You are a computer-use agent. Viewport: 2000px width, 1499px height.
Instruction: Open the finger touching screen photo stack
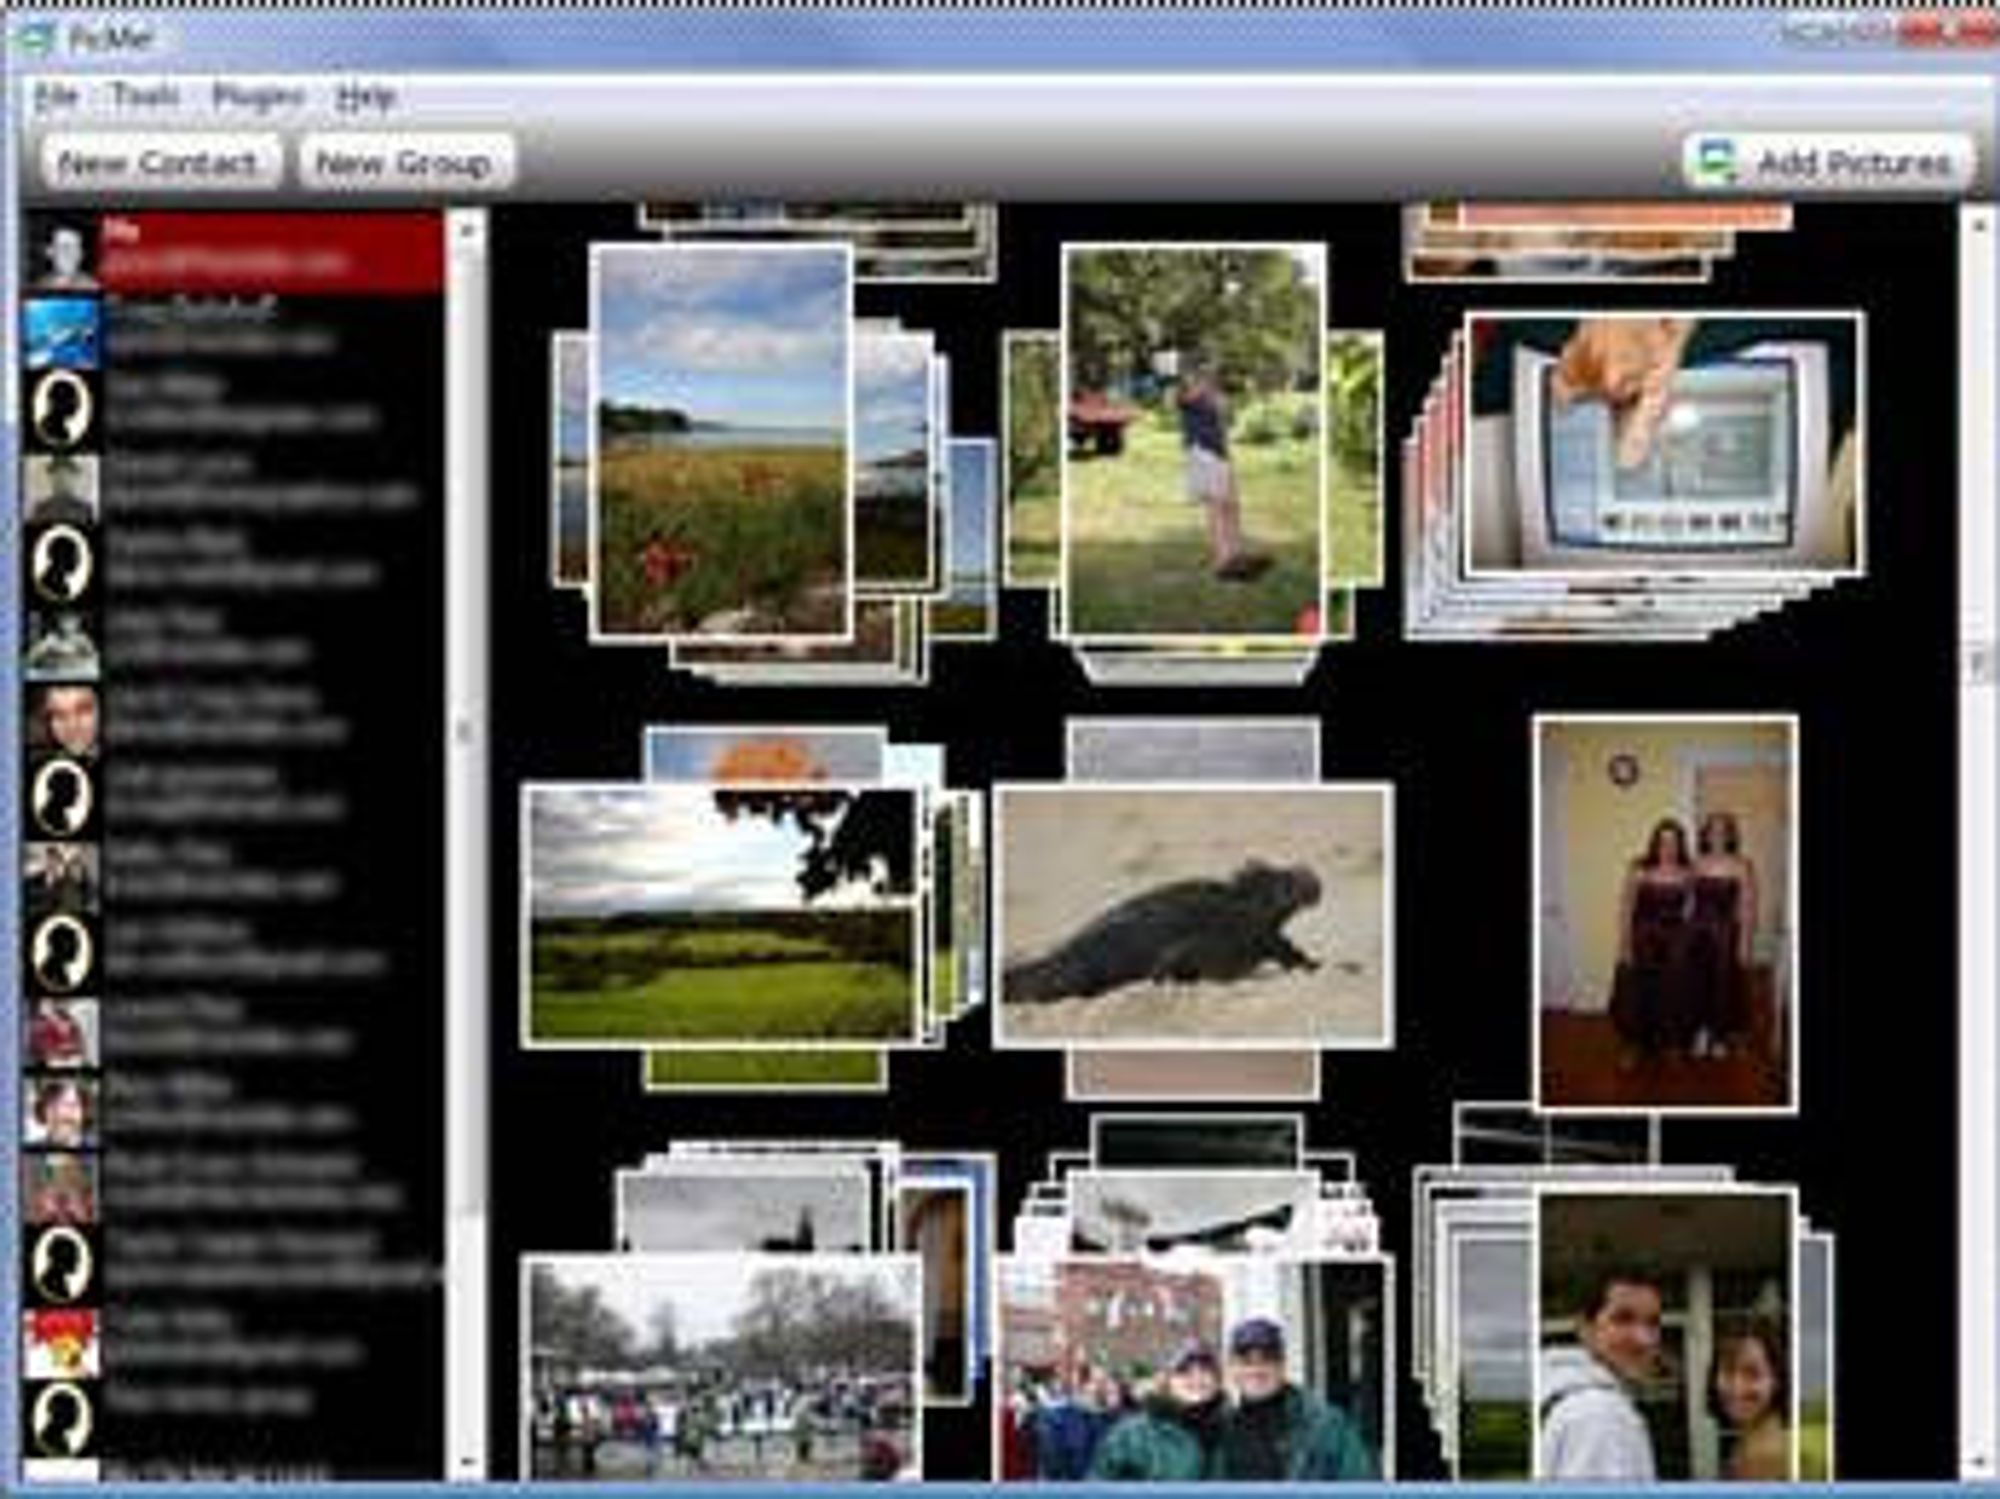pyautogui.click(x=1664, y=444)
